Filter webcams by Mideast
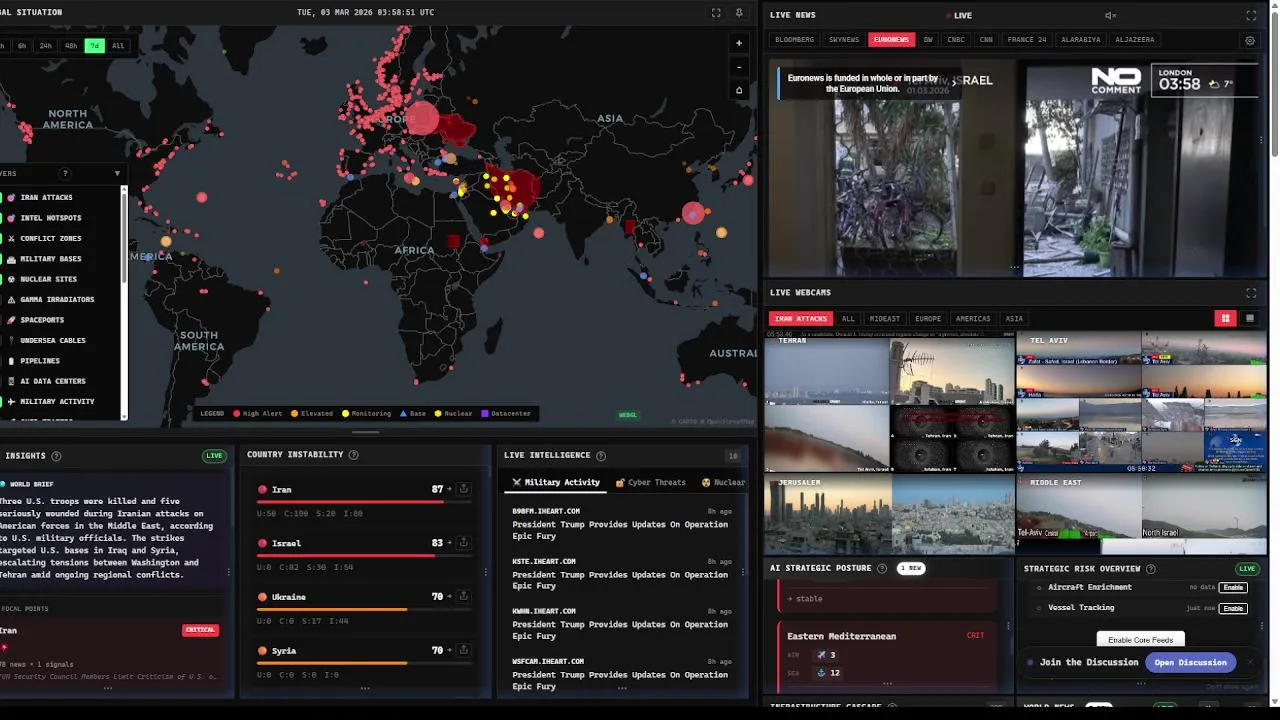 tap(885, 319)
